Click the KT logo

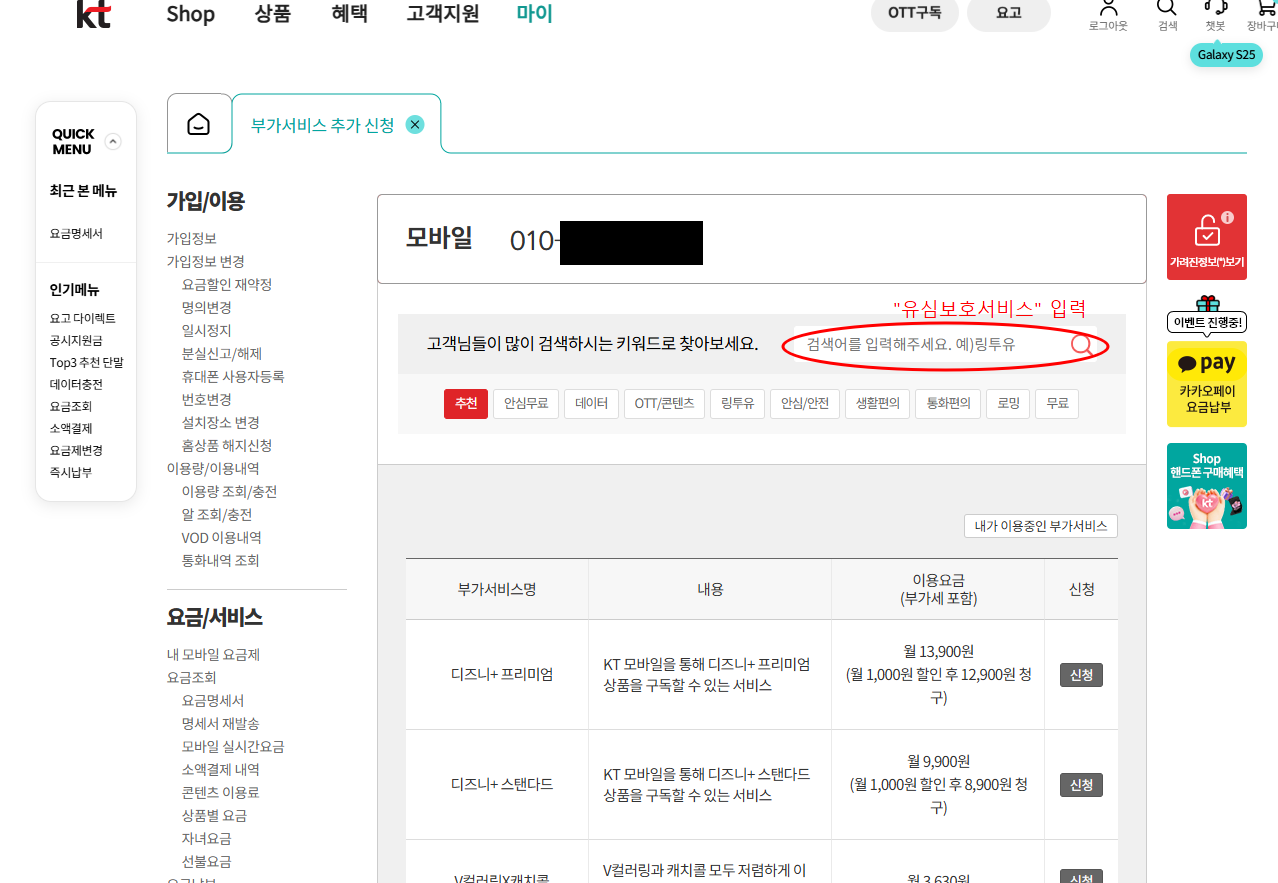[x=94, y=13]
